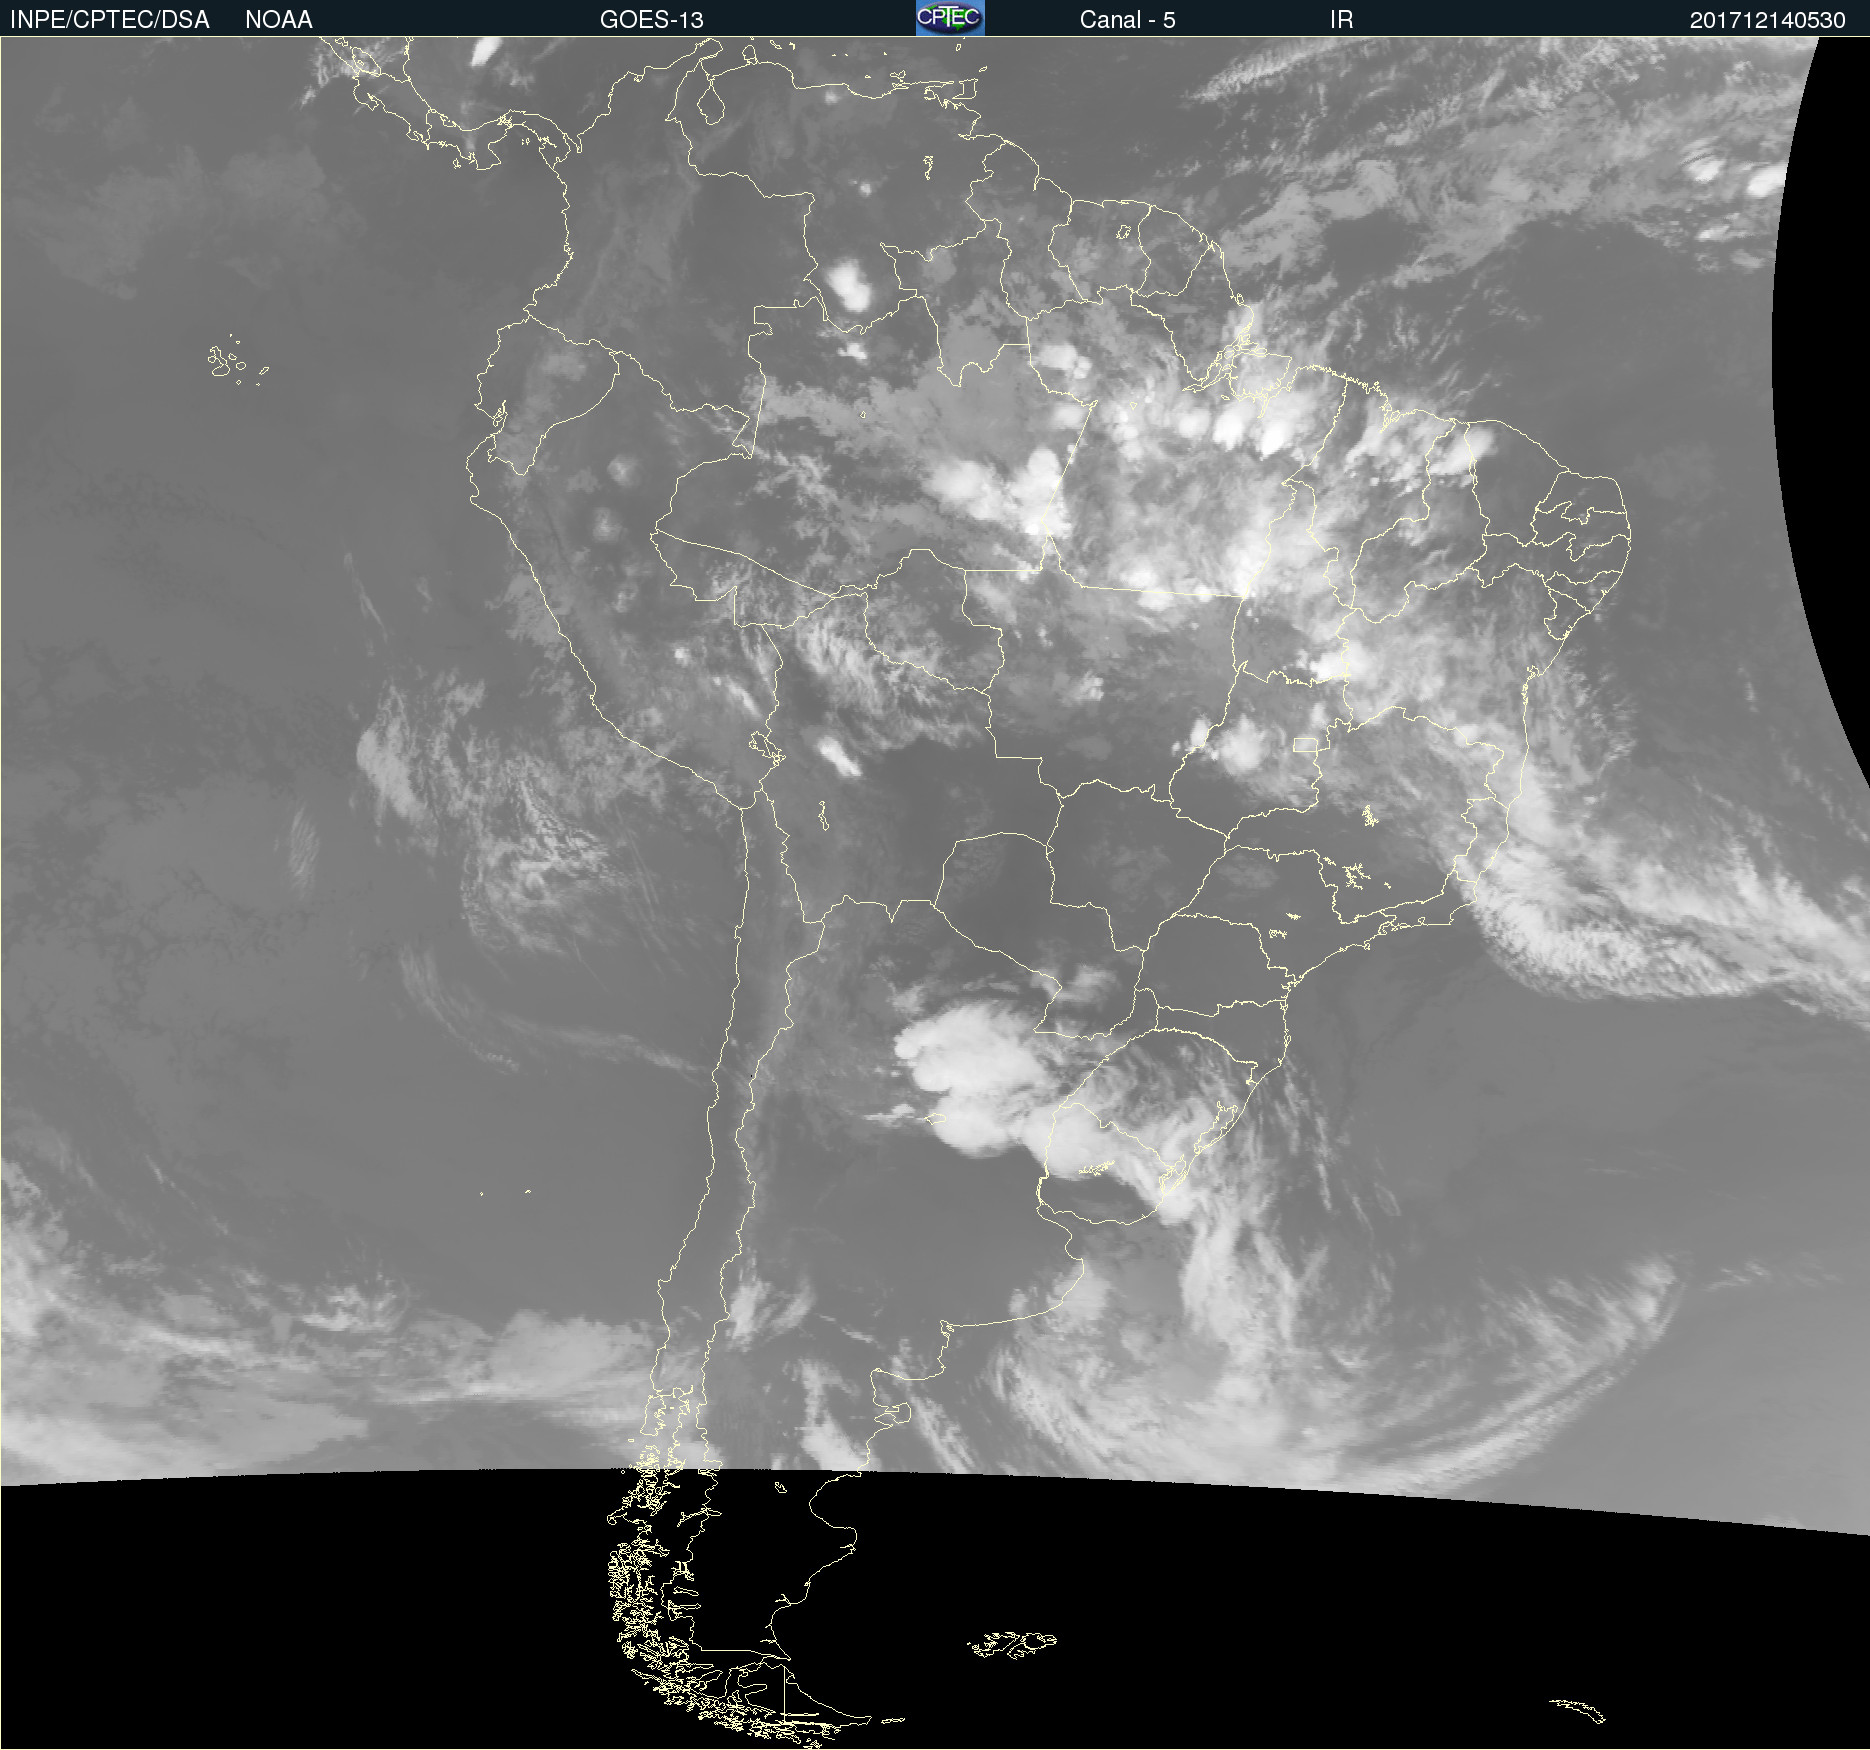Click the NOAA label in header
This screenshot has width=1870, height=1750.
coord(279,20)
